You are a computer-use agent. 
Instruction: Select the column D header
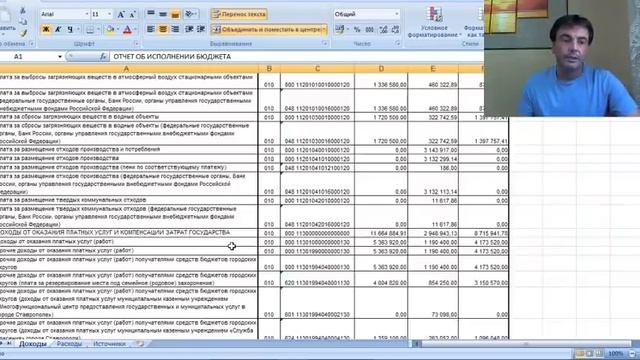click(x=381, y=69)
